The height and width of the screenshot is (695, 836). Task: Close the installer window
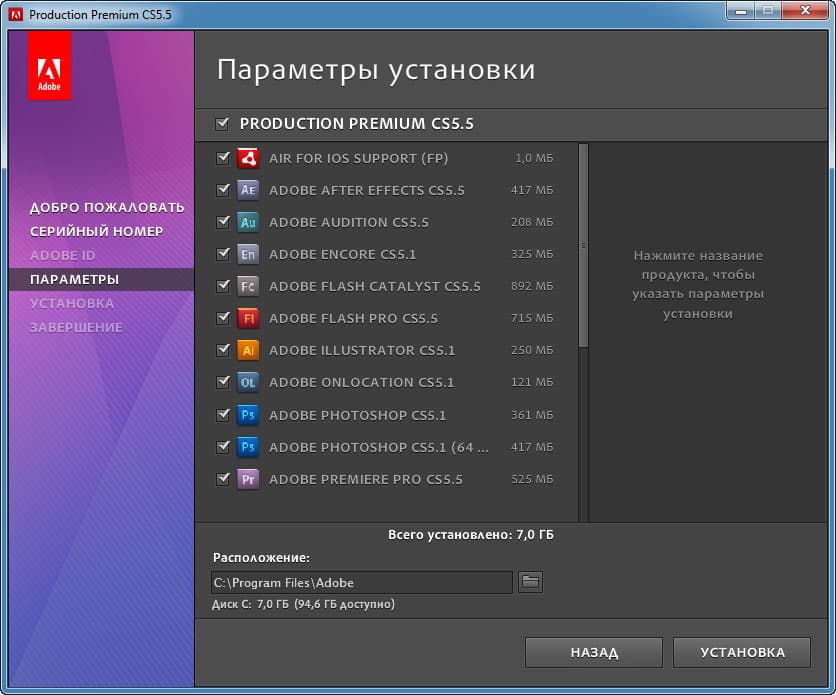coord(805,11)
